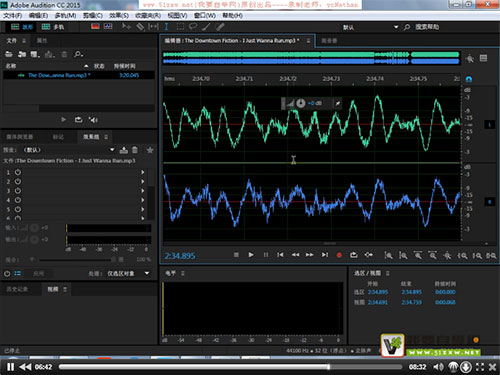
Task: Toggle the left channel L button
Action: tap(489, 125)
